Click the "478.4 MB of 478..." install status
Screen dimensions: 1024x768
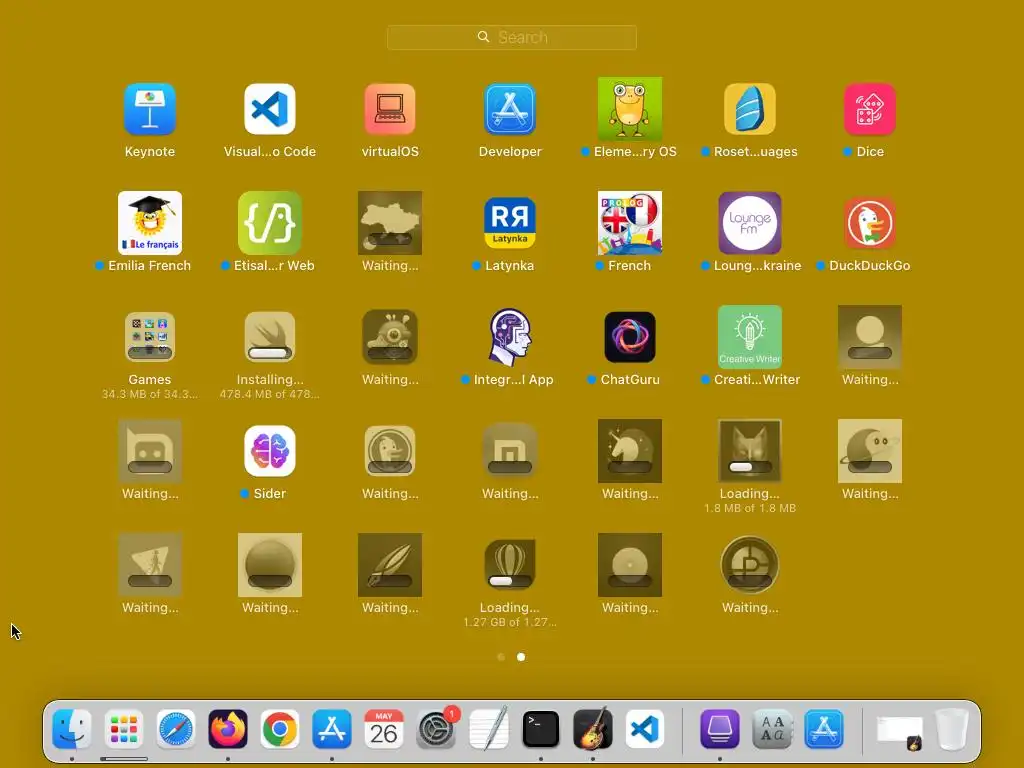point(270,394)
